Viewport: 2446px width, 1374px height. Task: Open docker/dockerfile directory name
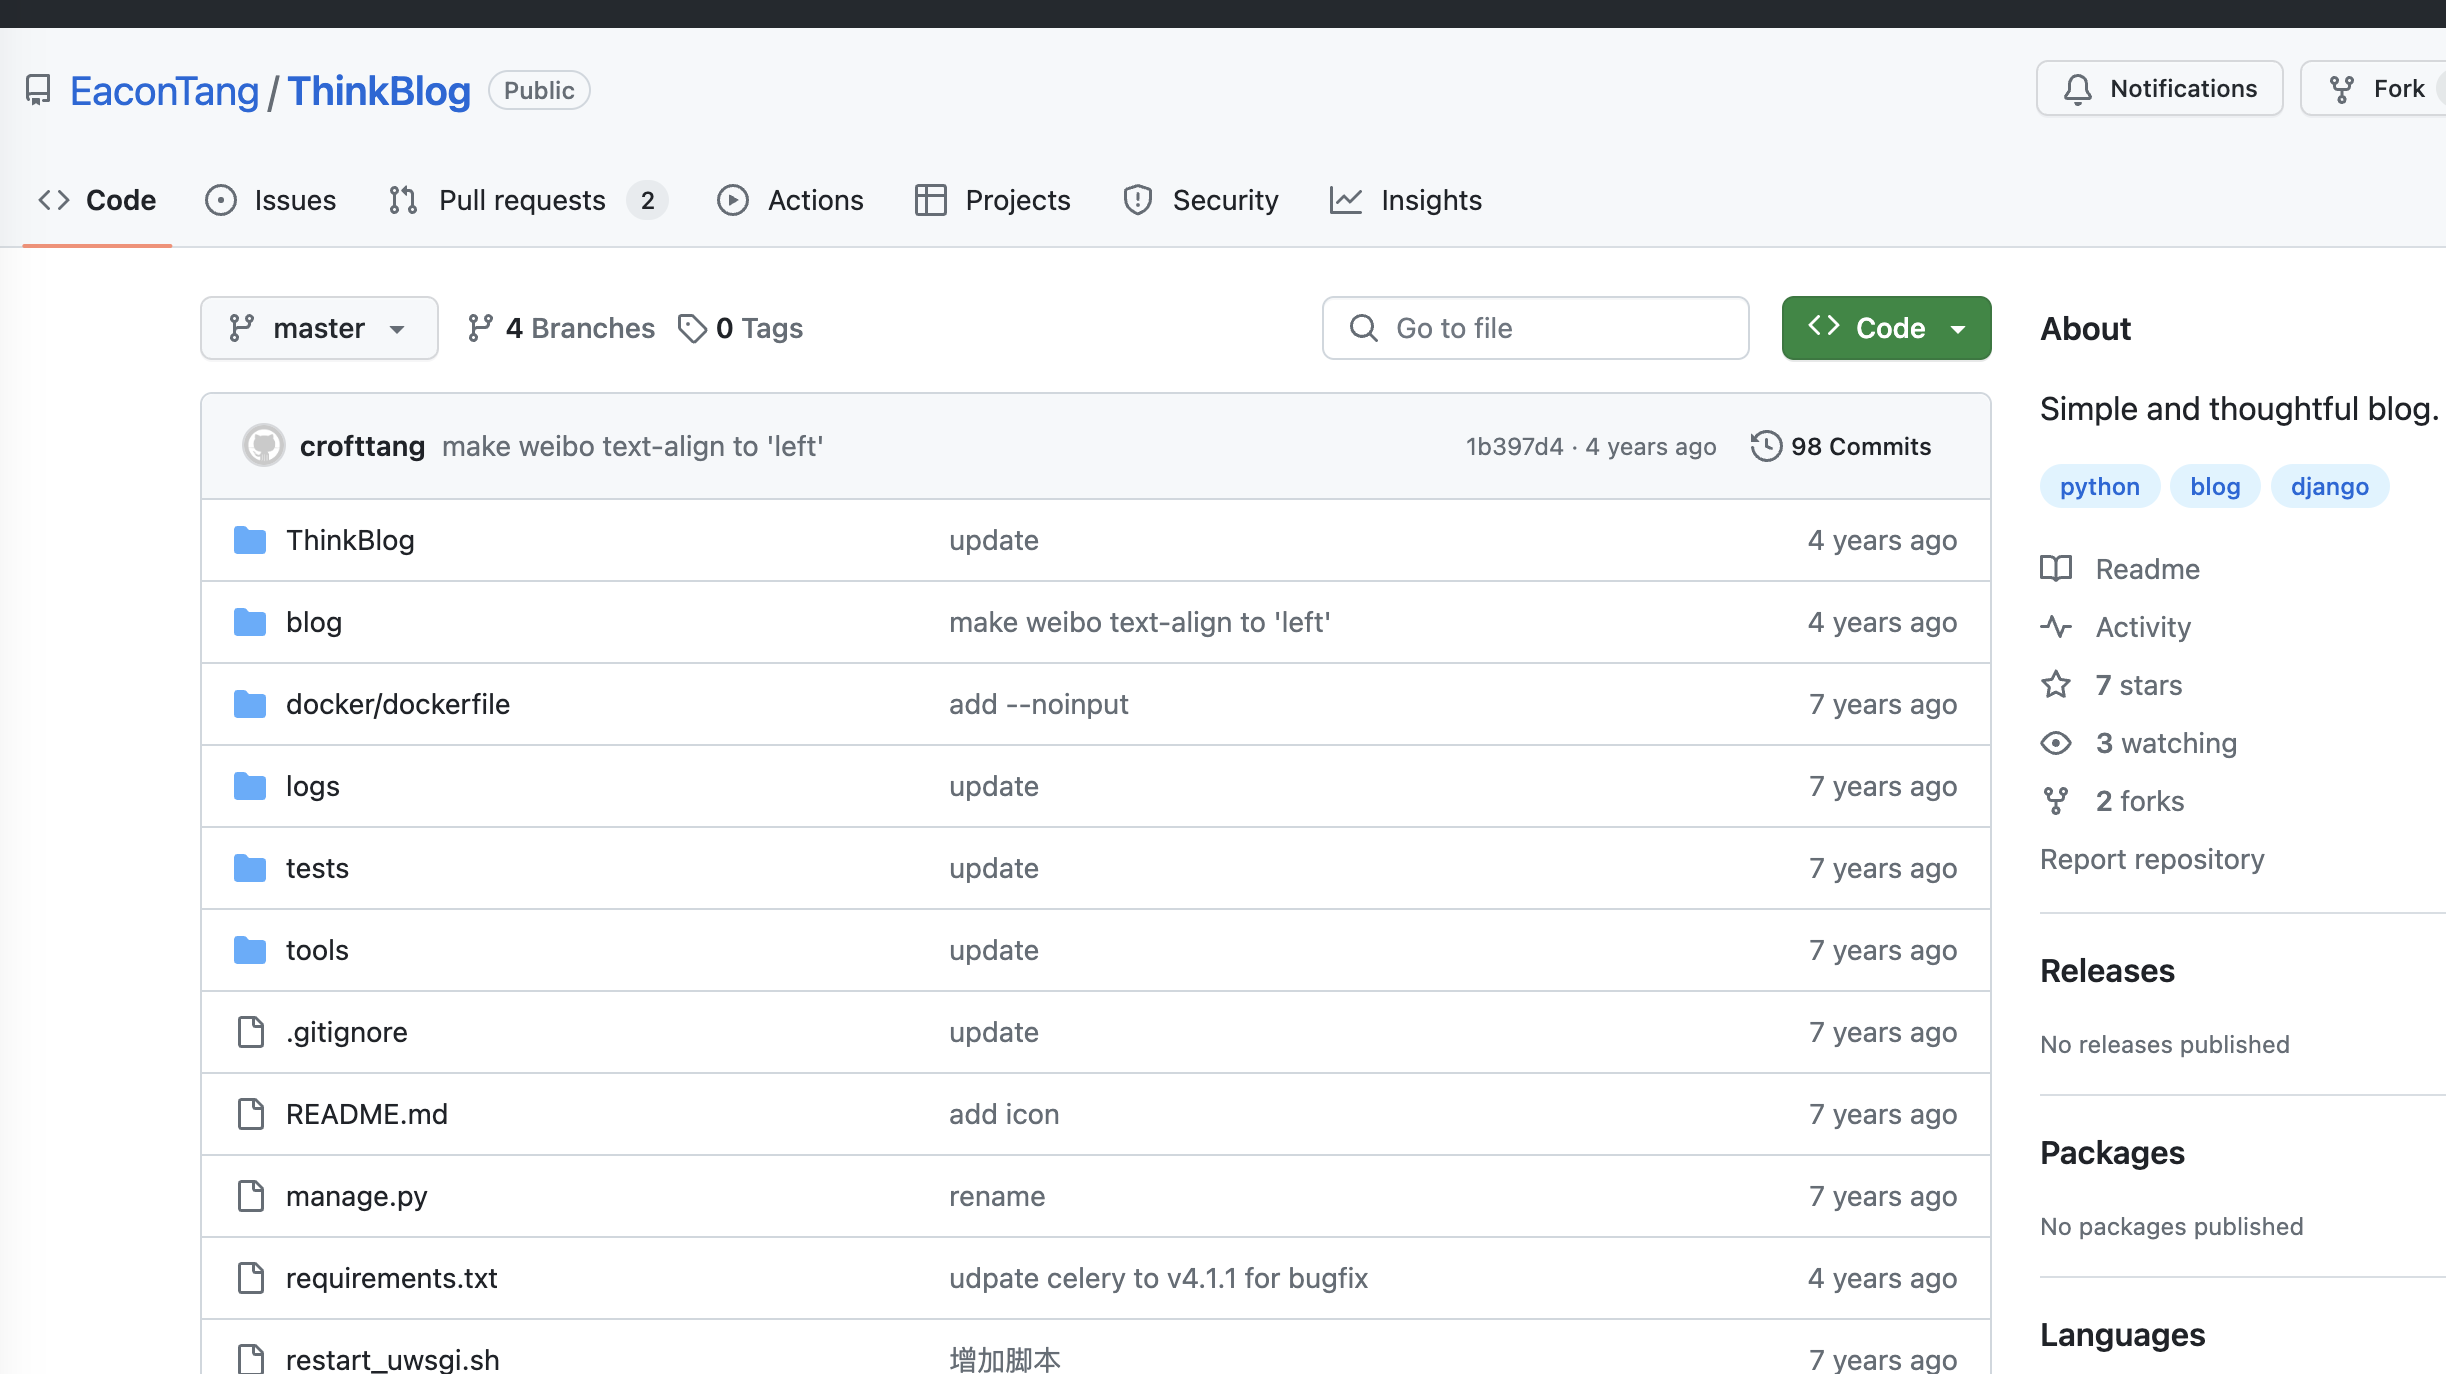(x=398, y=704)
